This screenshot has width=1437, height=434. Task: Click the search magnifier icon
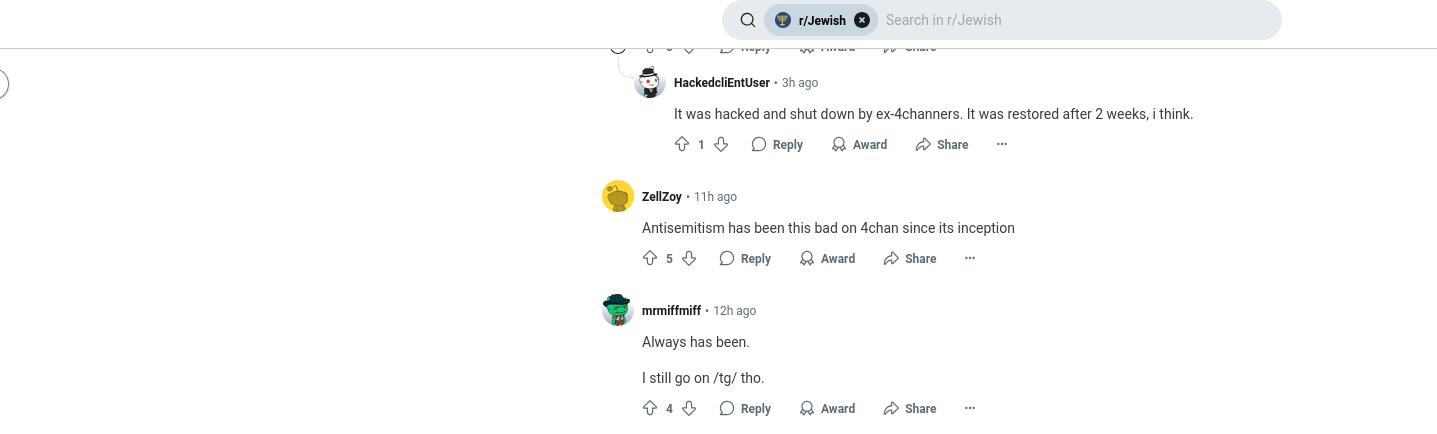click(x=747, y=20)
